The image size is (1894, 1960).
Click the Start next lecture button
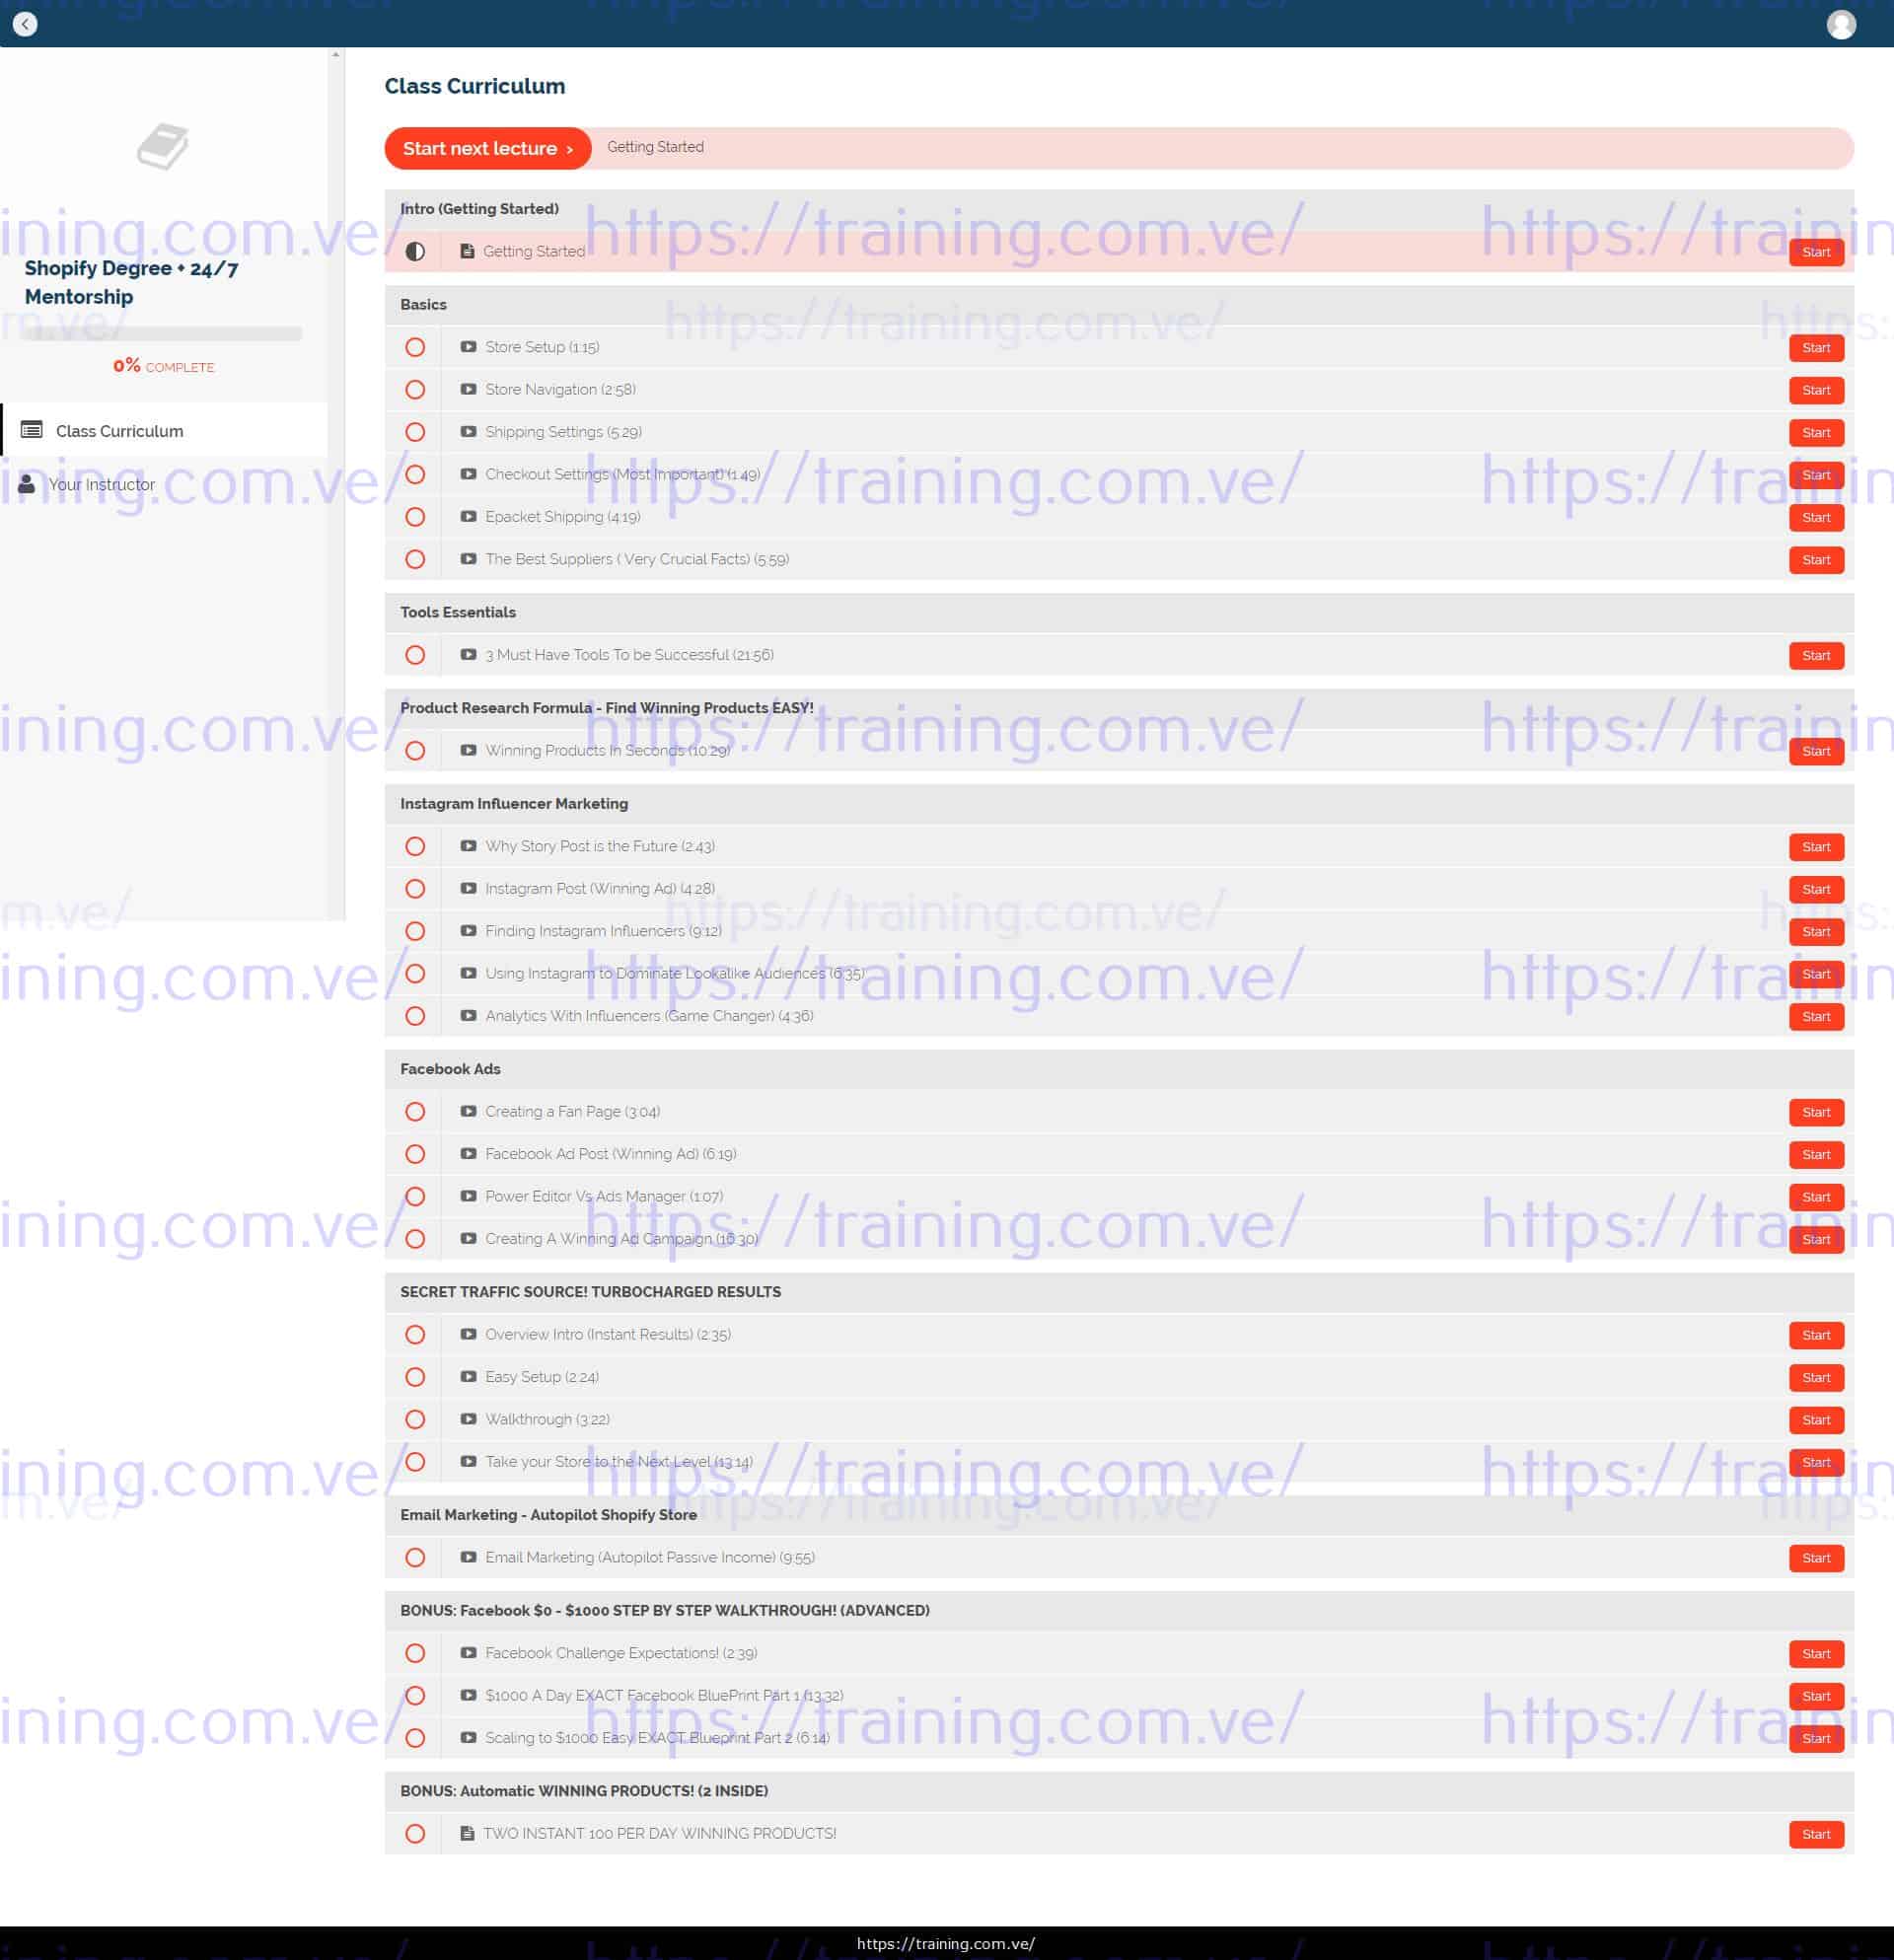point(488,148)
